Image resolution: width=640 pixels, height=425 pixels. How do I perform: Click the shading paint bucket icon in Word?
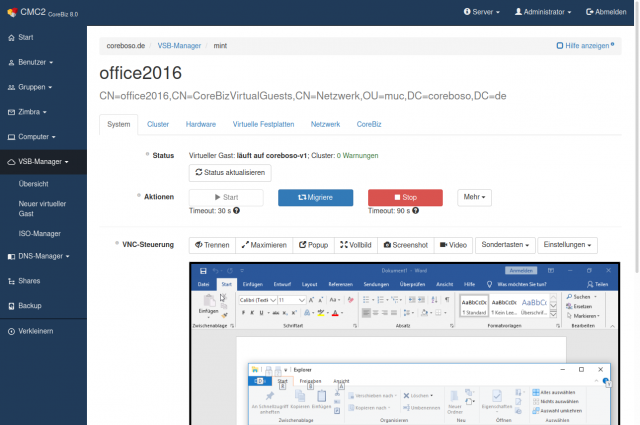point(424,313)
